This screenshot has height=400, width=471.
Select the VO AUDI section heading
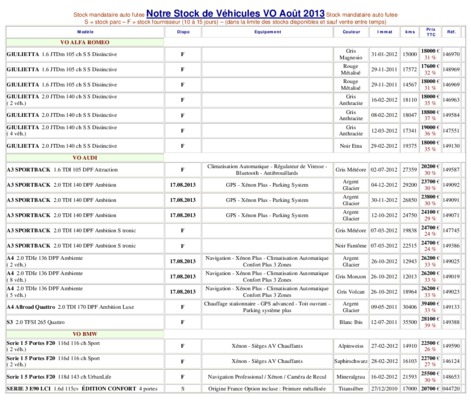[x=85, y=158]
